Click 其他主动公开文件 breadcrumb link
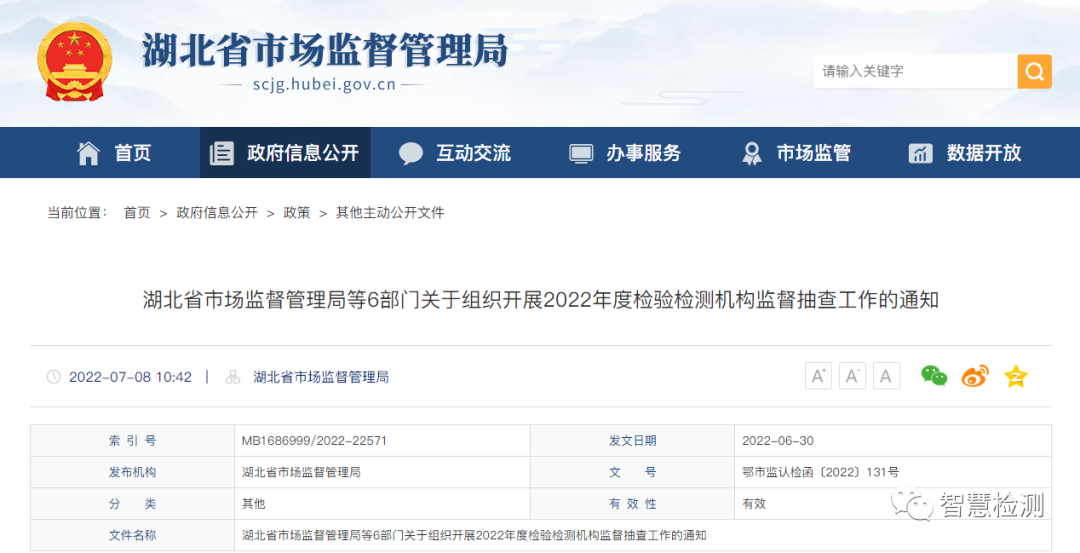1080x553 pixels. (x=390, y=213)
